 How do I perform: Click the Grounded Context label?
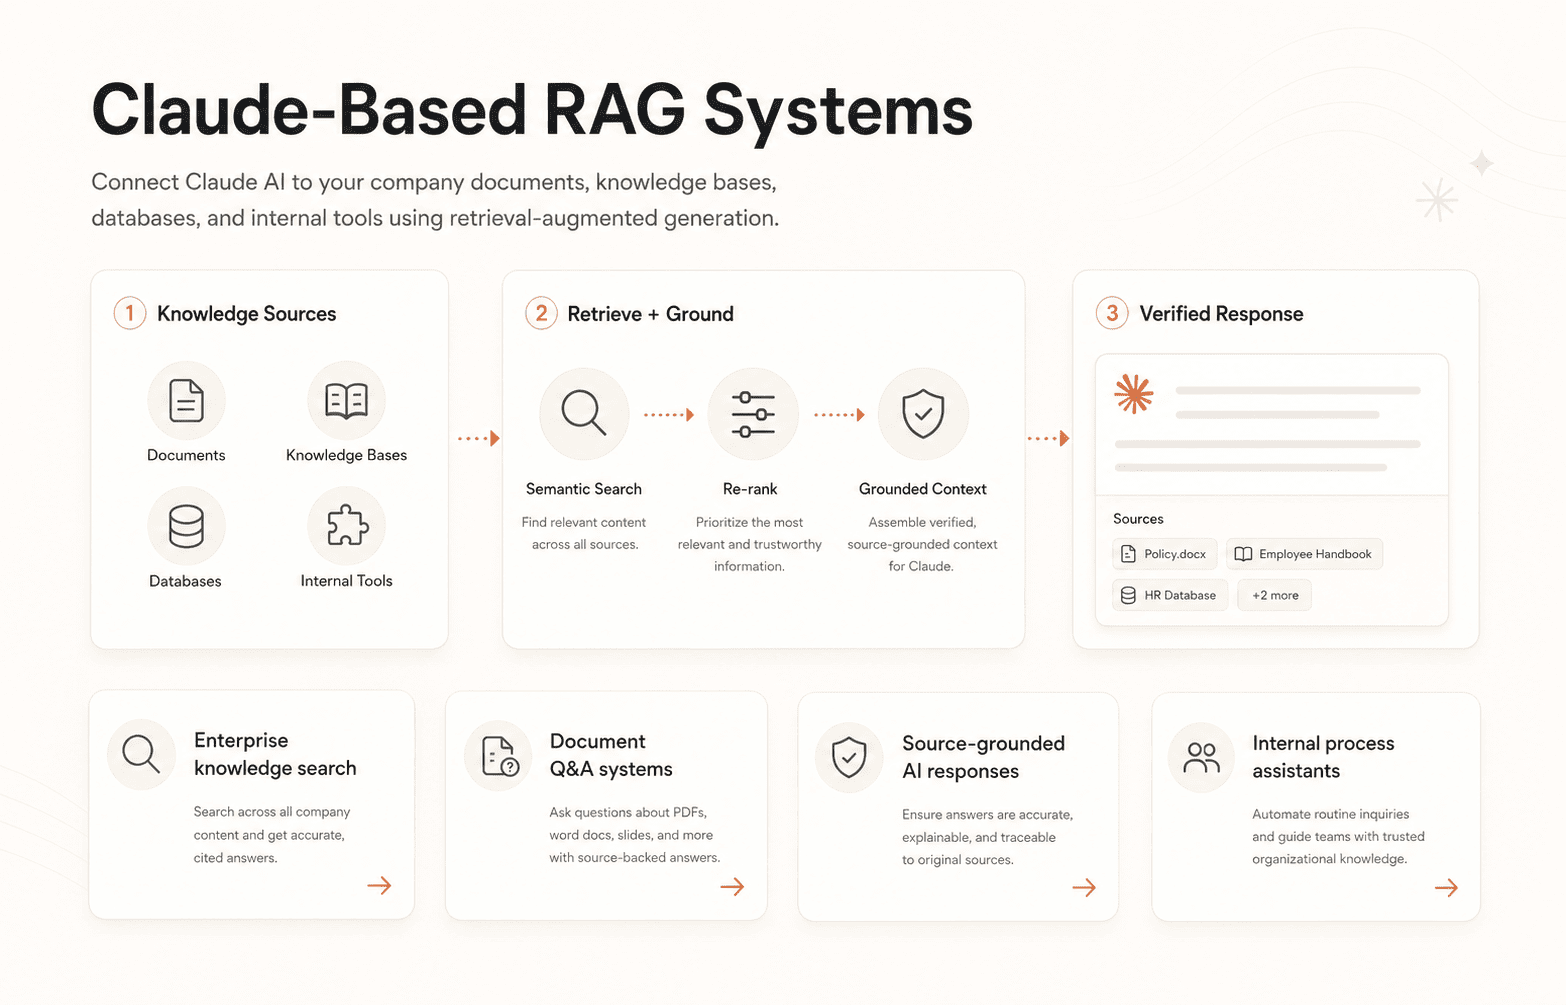[x=923, y=489]
